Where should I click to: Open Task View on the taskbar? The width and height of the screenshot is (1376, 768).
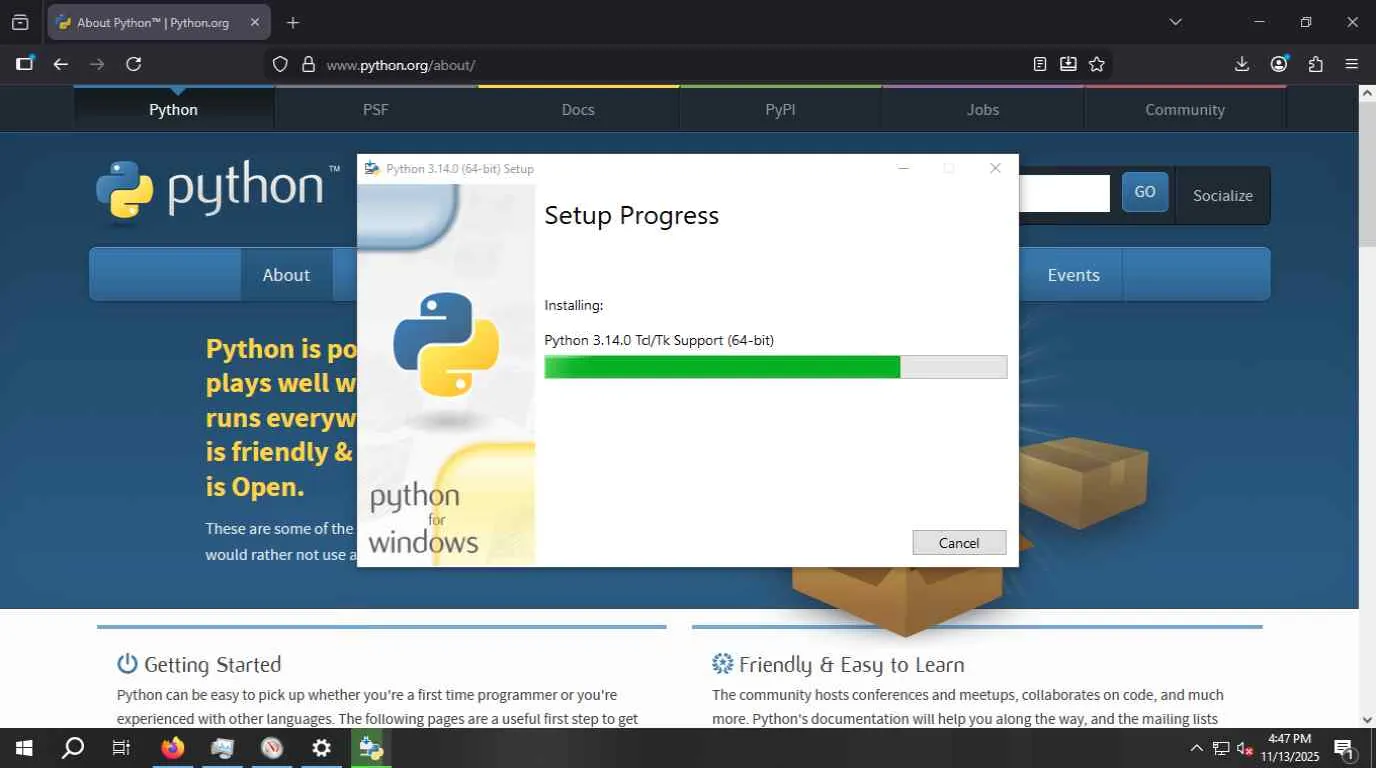coord(121,748)
